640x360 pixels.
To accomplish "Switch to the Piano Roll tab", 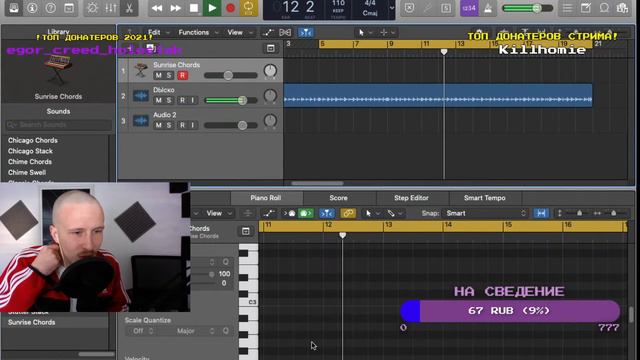I will [x=266, y=198].
